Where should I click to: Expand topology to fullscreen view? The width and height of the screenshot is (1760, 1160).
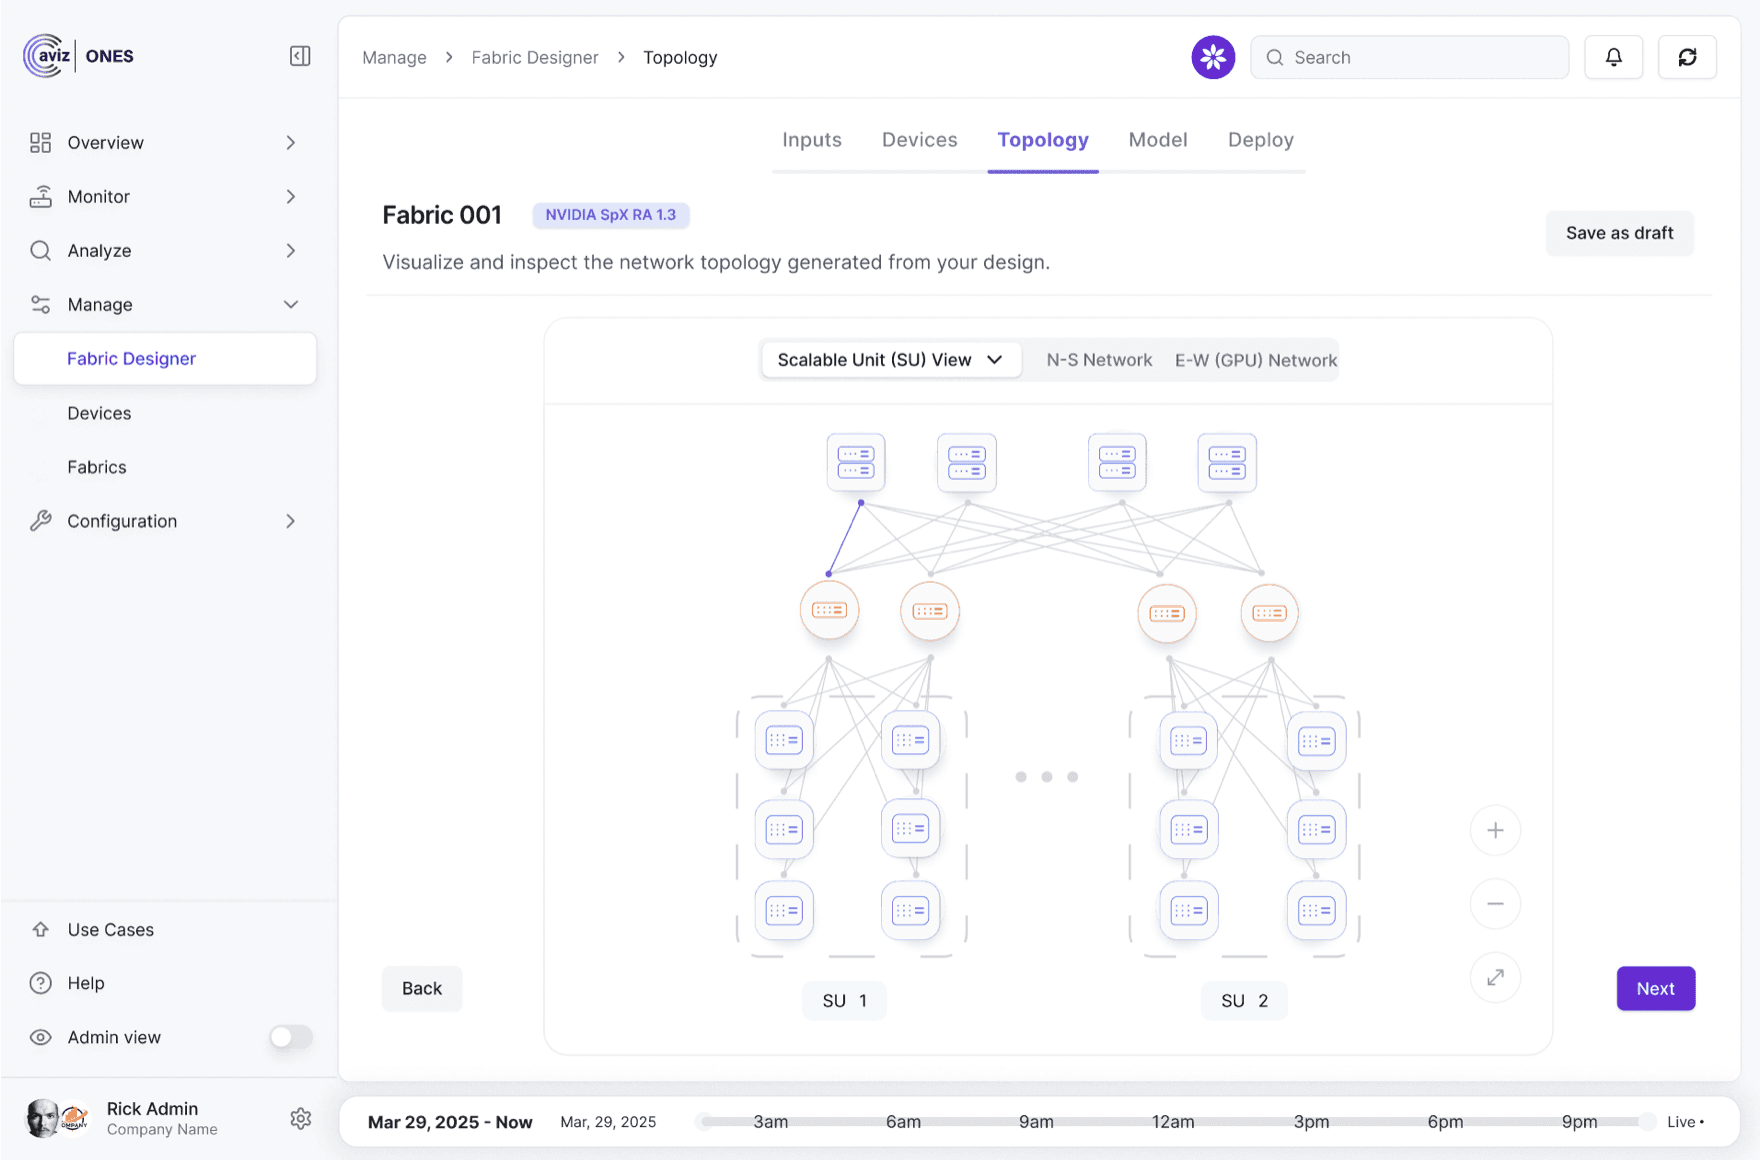click(x=1495, y=977)
